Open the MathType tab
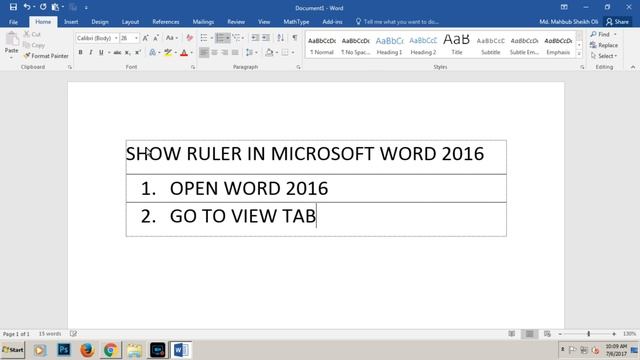The image size is (640, 360). click(x=297, y=22)
